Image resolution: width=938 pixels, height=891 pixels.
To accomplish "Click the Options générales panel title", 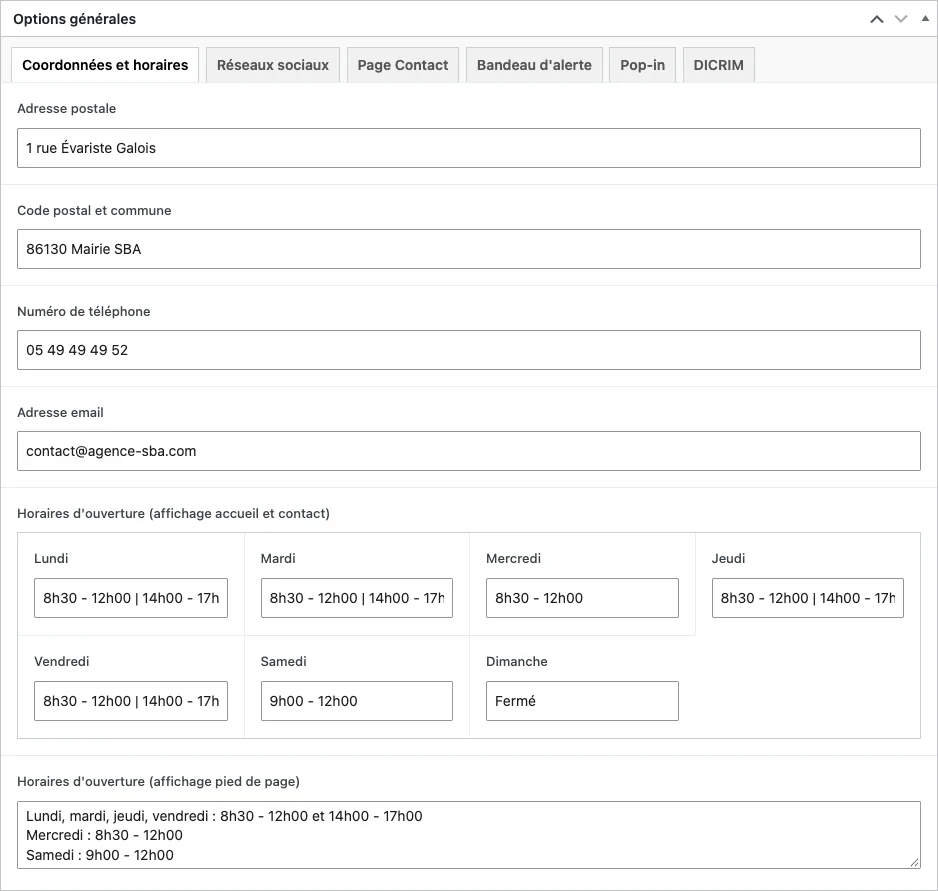I will pyautogui.click(x=75, y=19).
